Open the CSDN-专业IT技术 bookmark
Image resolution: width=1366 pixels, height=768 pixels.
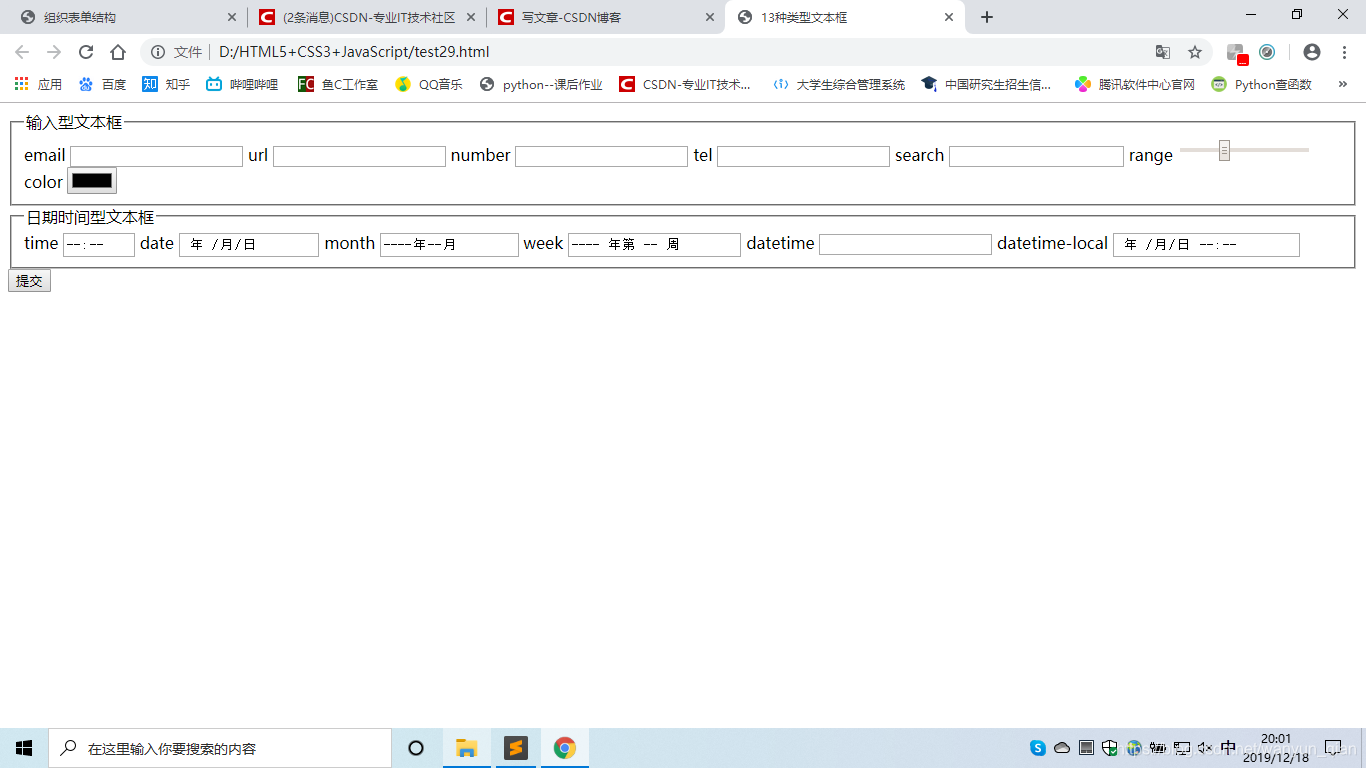pos(685,84)
